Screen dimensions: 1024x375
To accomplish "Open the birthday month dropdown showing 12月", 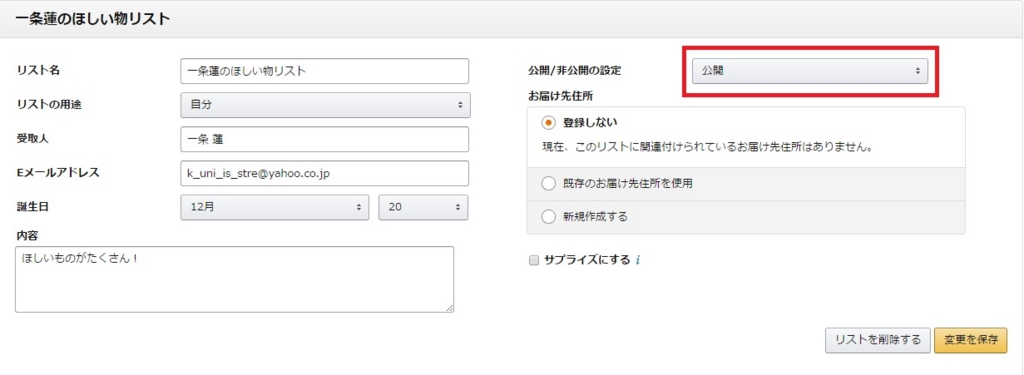I will coord(274,207).
